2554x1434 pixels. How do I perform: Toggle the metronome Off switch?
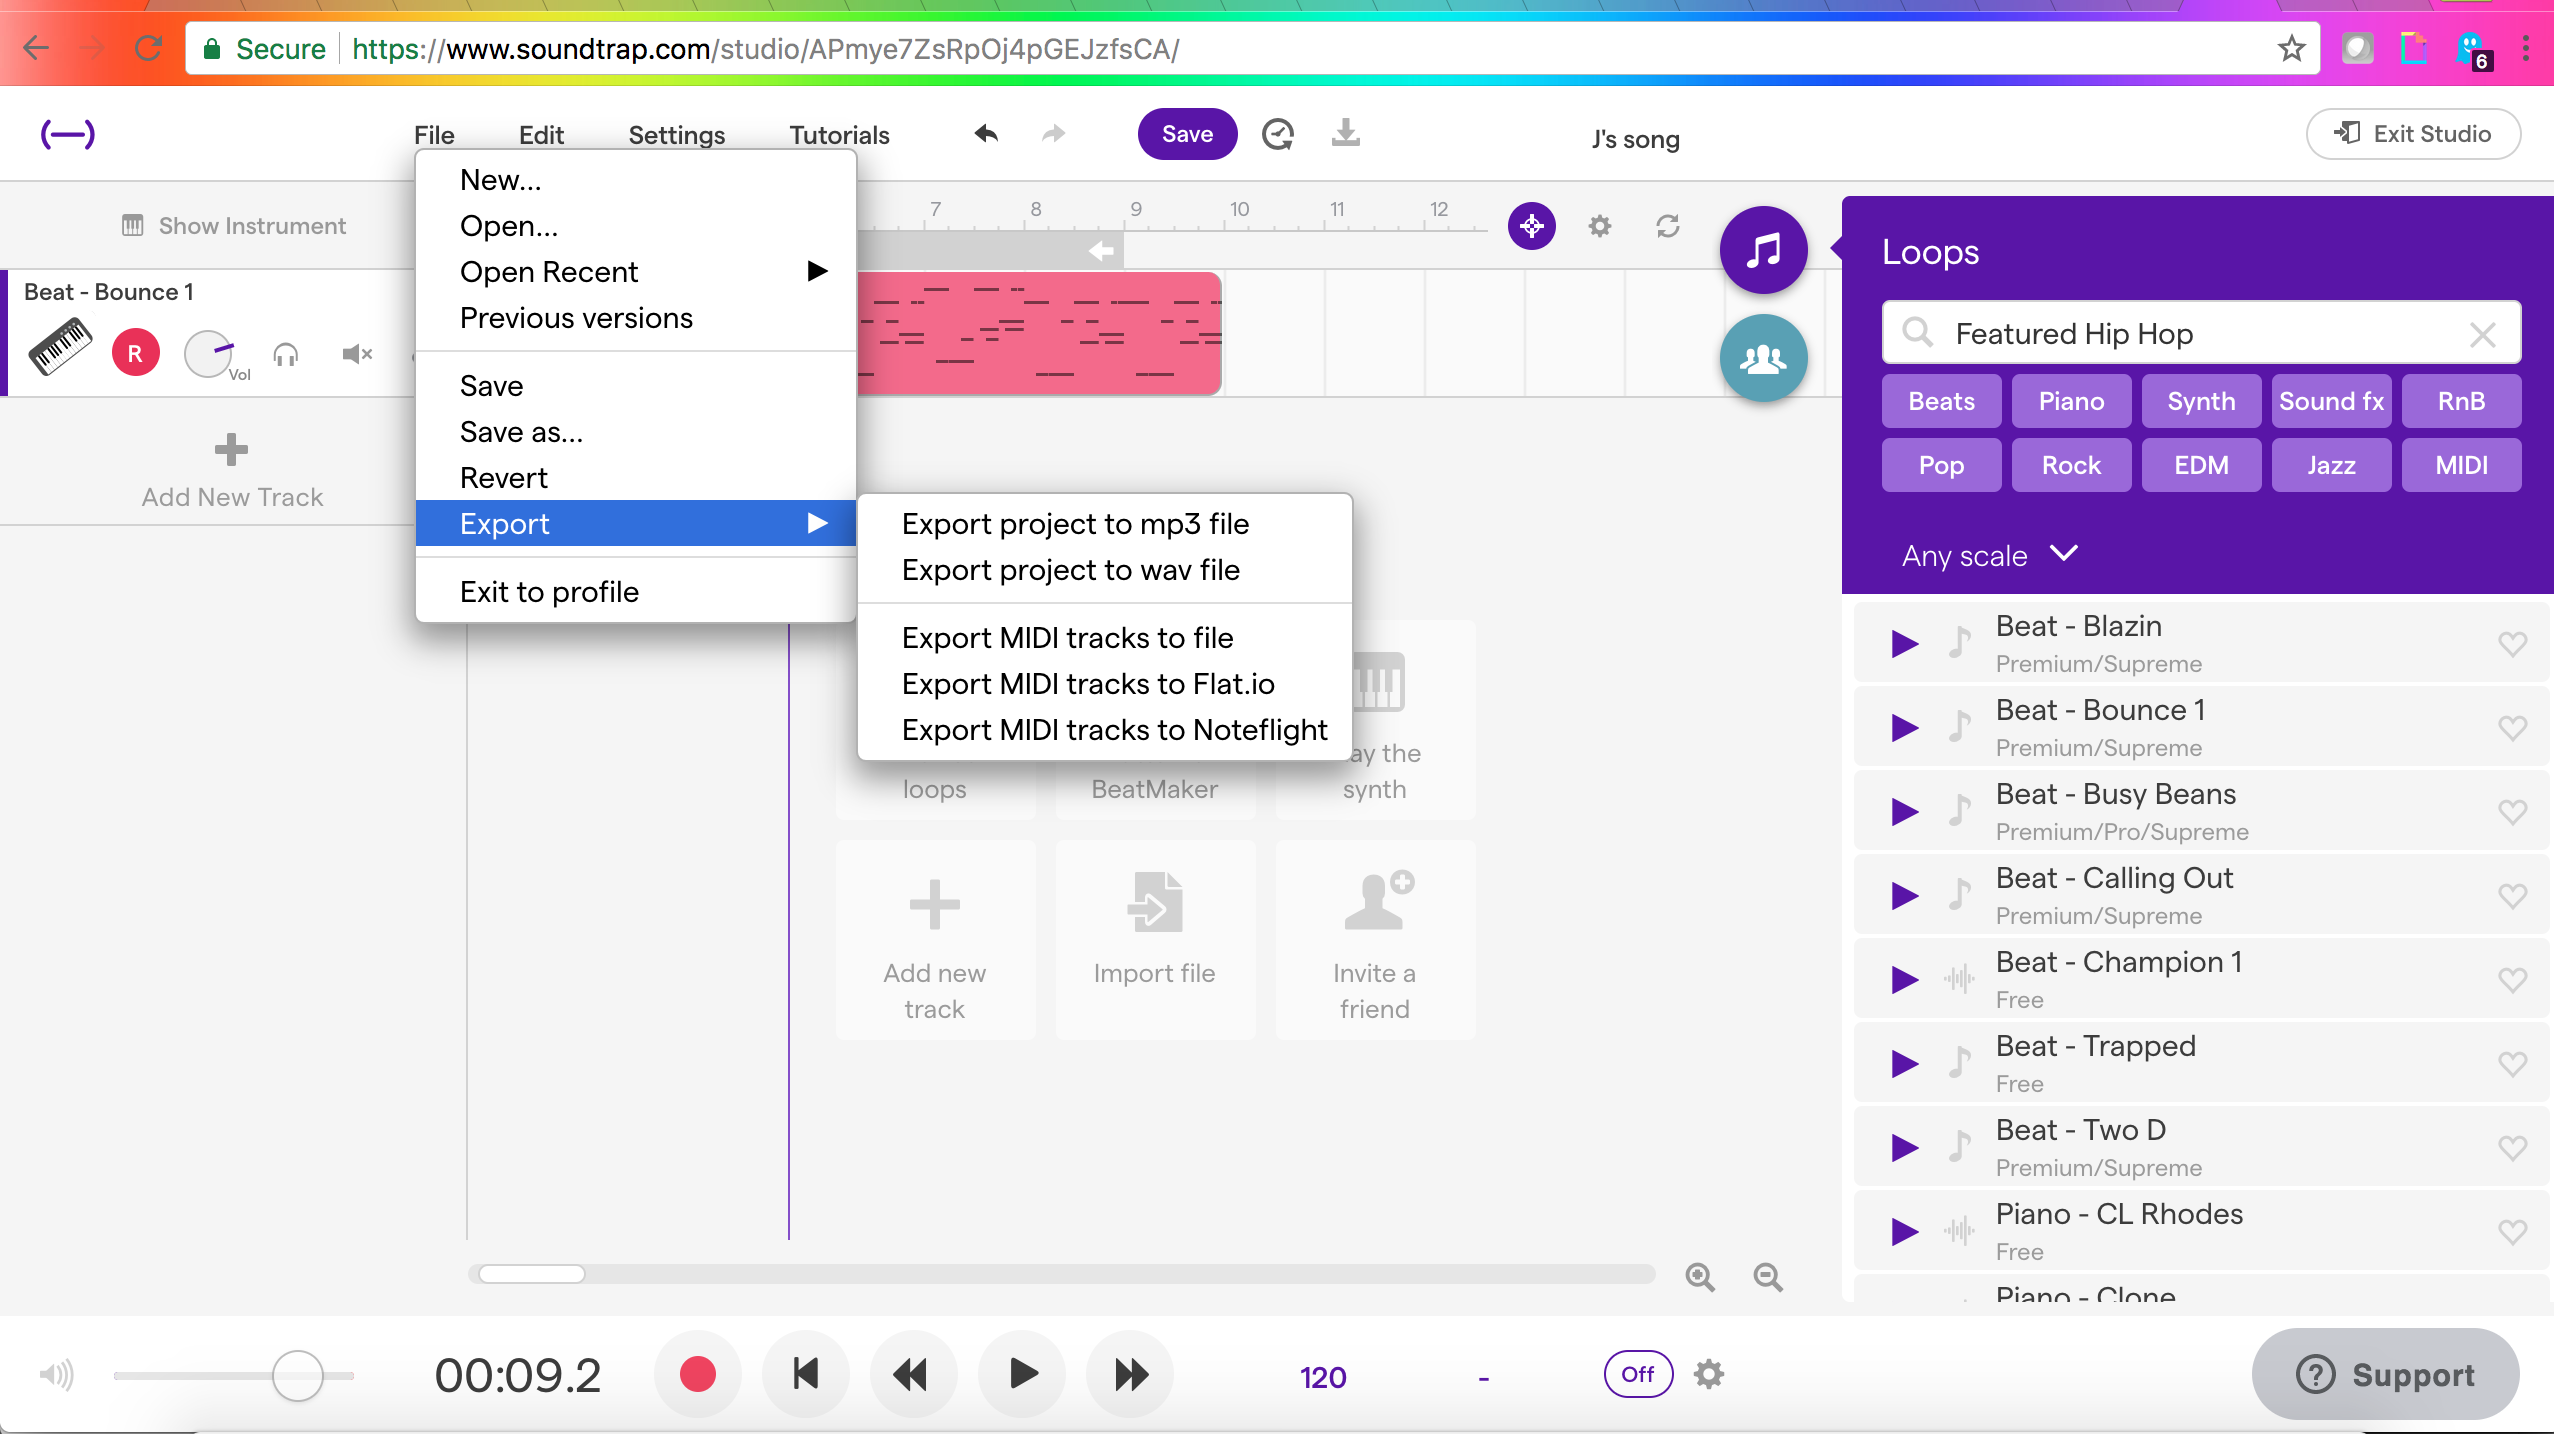click(1638, 1374)
